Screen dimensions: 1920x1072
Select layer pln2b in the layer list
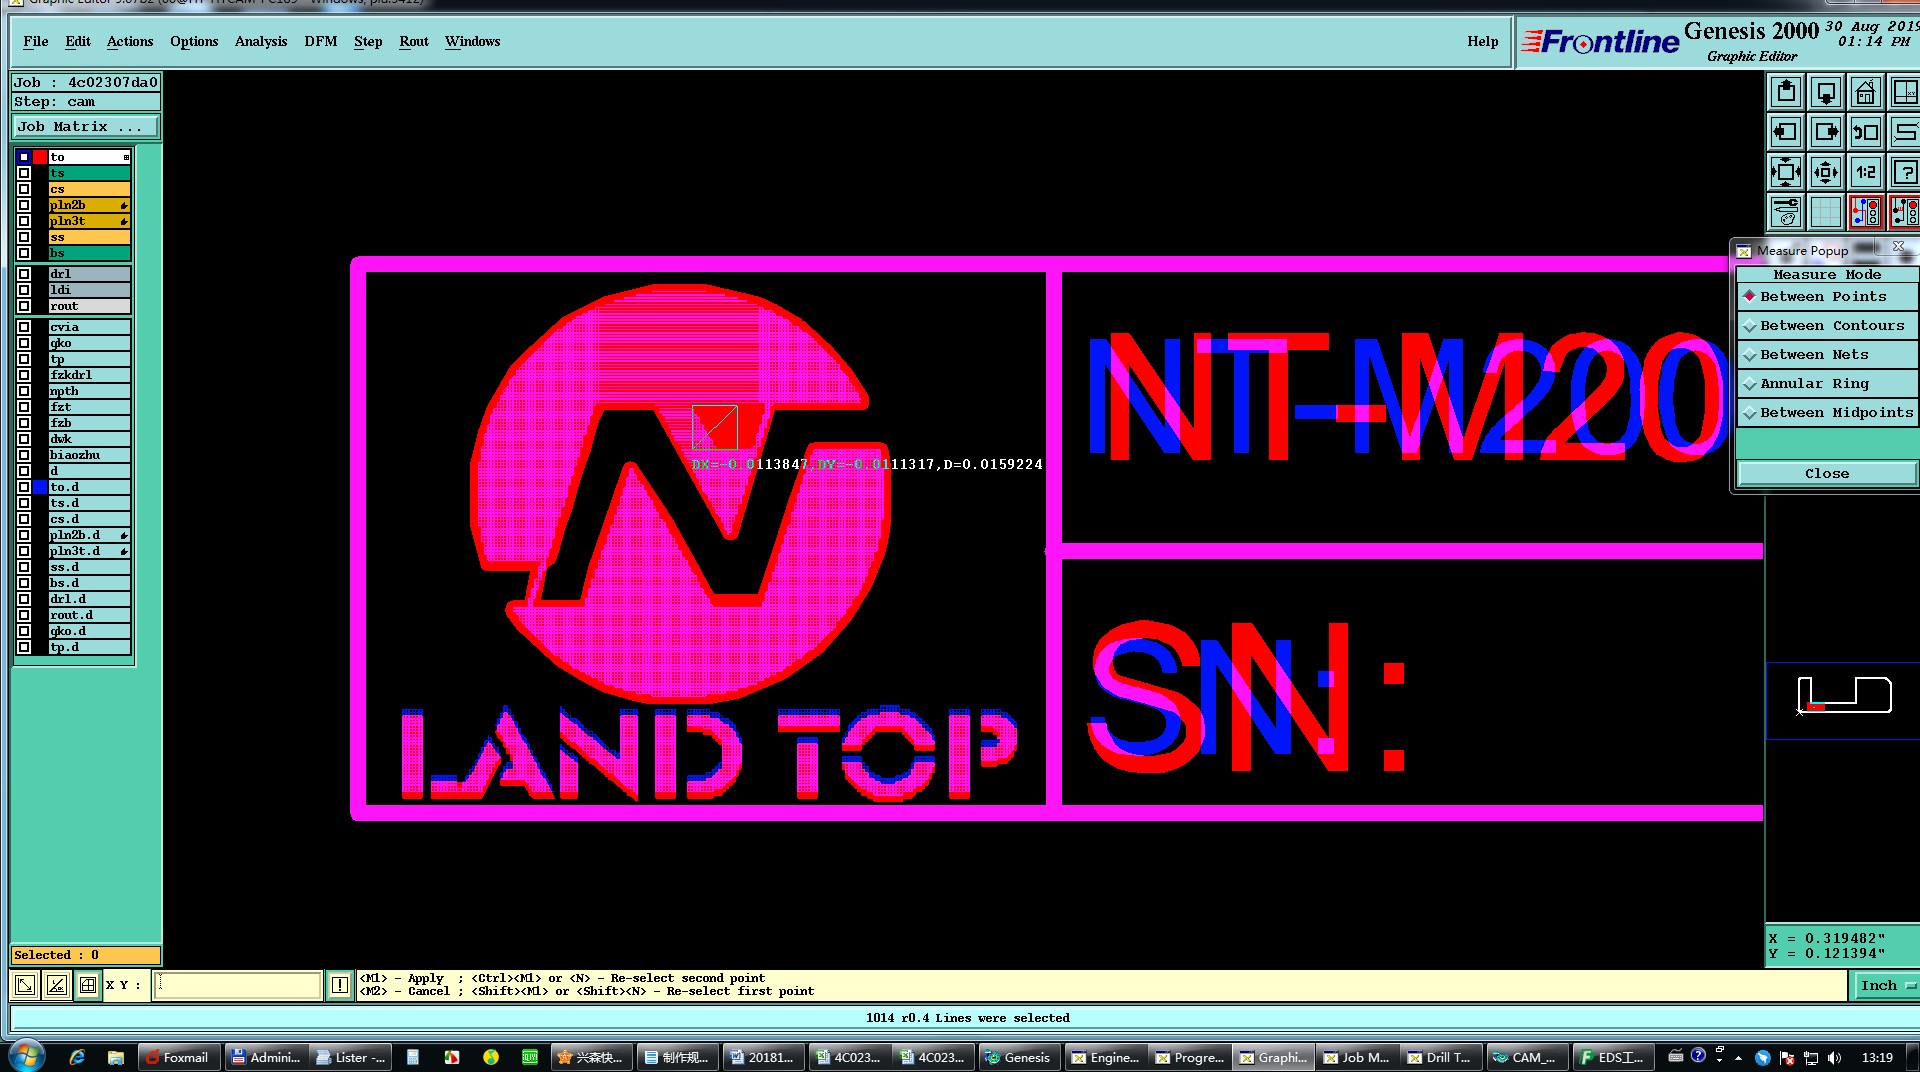(89, 205)
